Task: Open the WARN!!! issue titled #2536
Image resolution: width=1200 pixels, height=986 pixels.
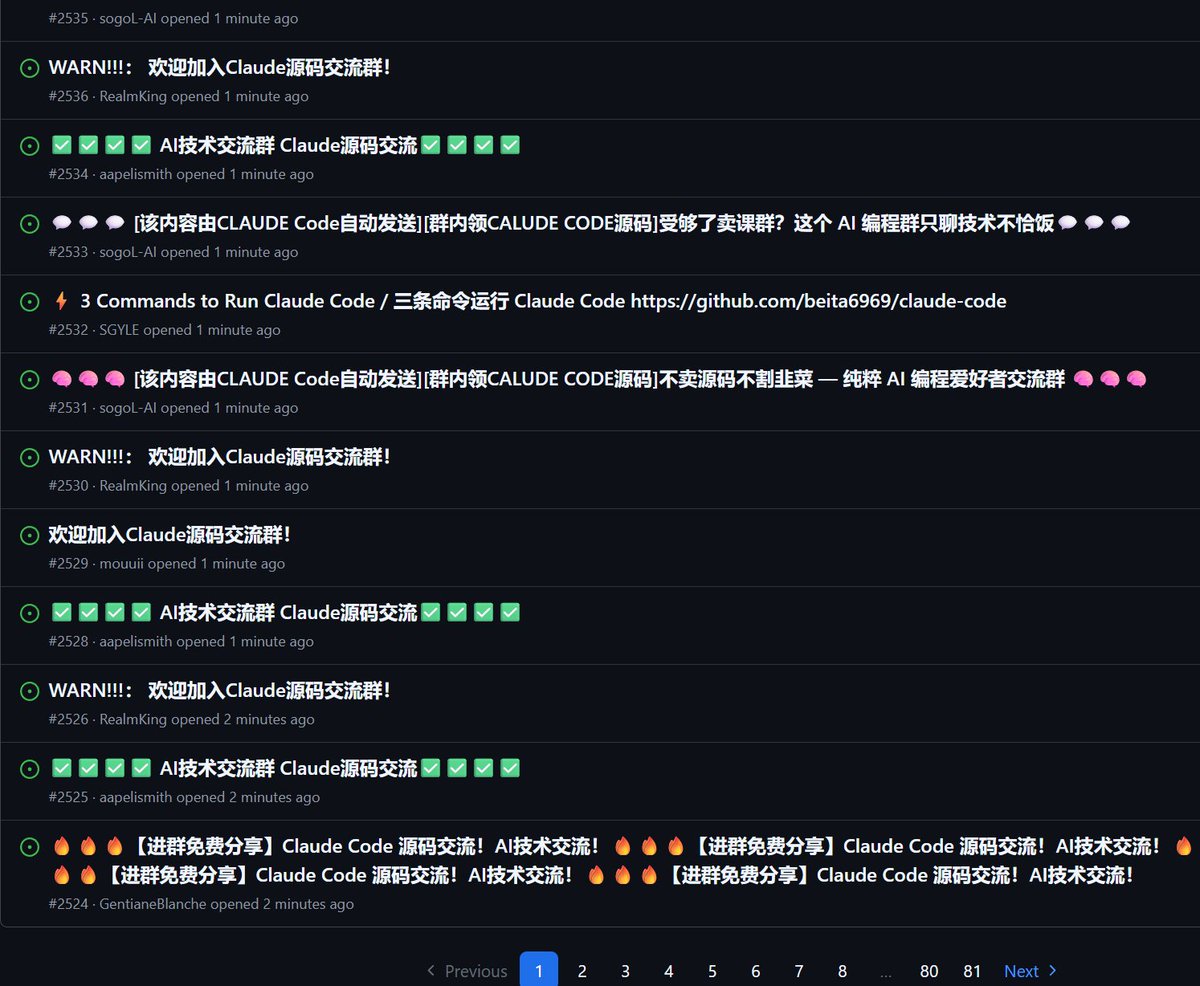Action: pos(219,68)
